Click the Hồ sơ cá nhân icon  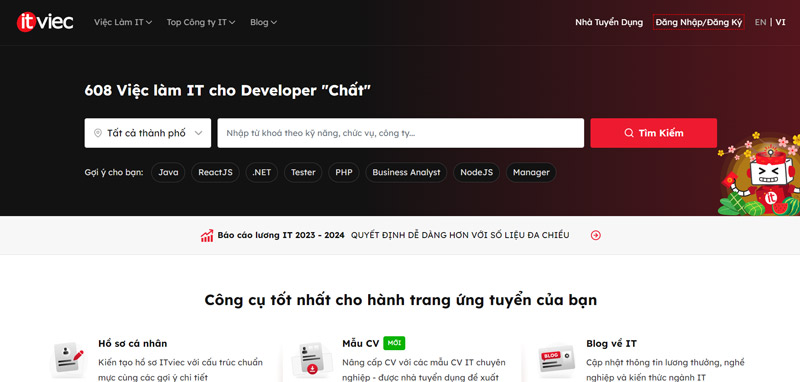(67, 359)
